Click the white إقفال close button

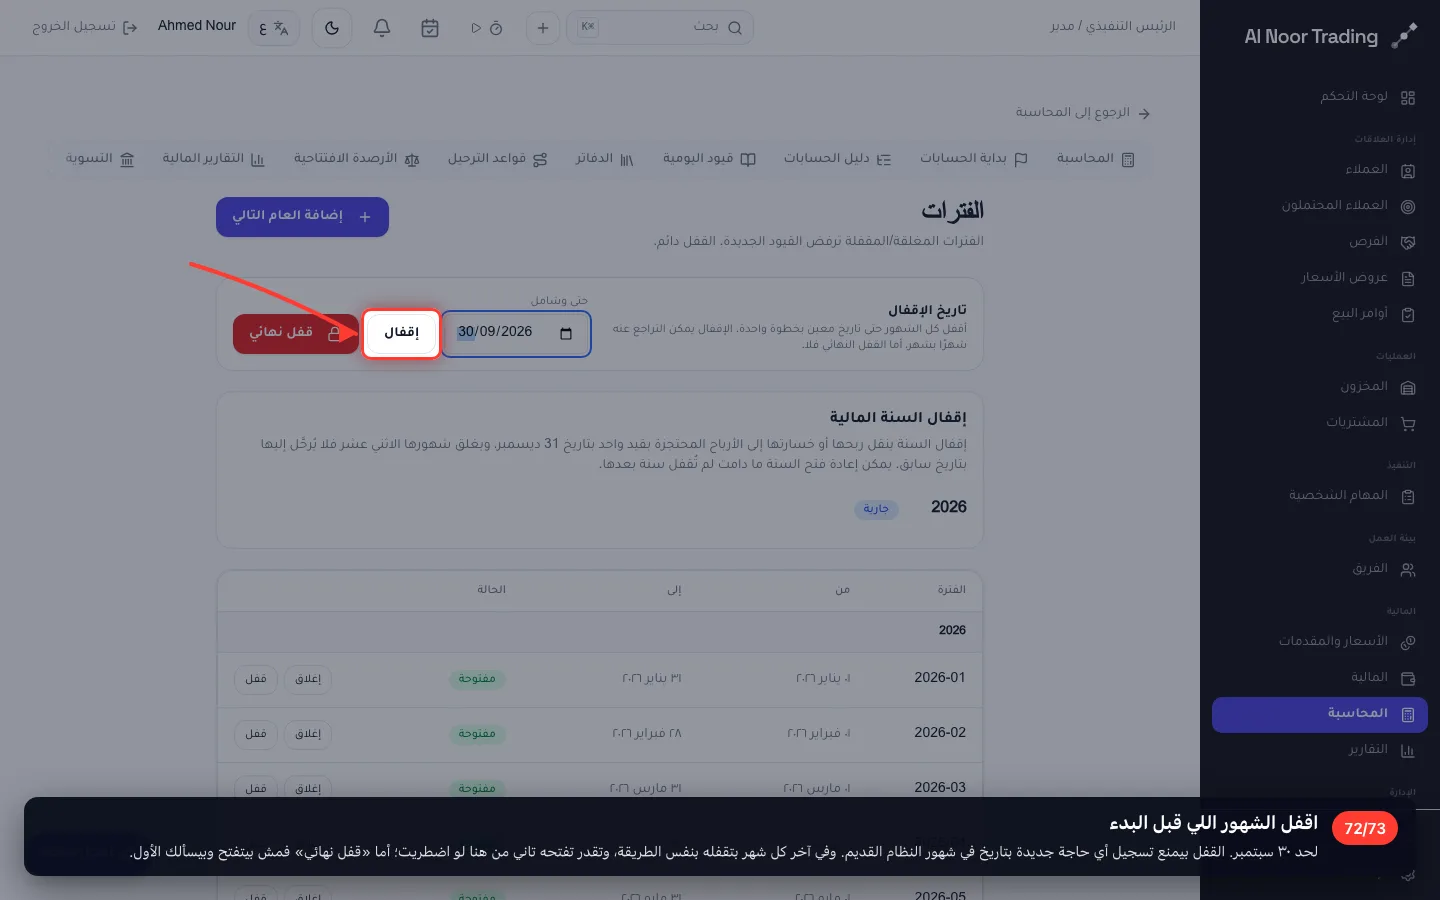[x=401, y=333]
